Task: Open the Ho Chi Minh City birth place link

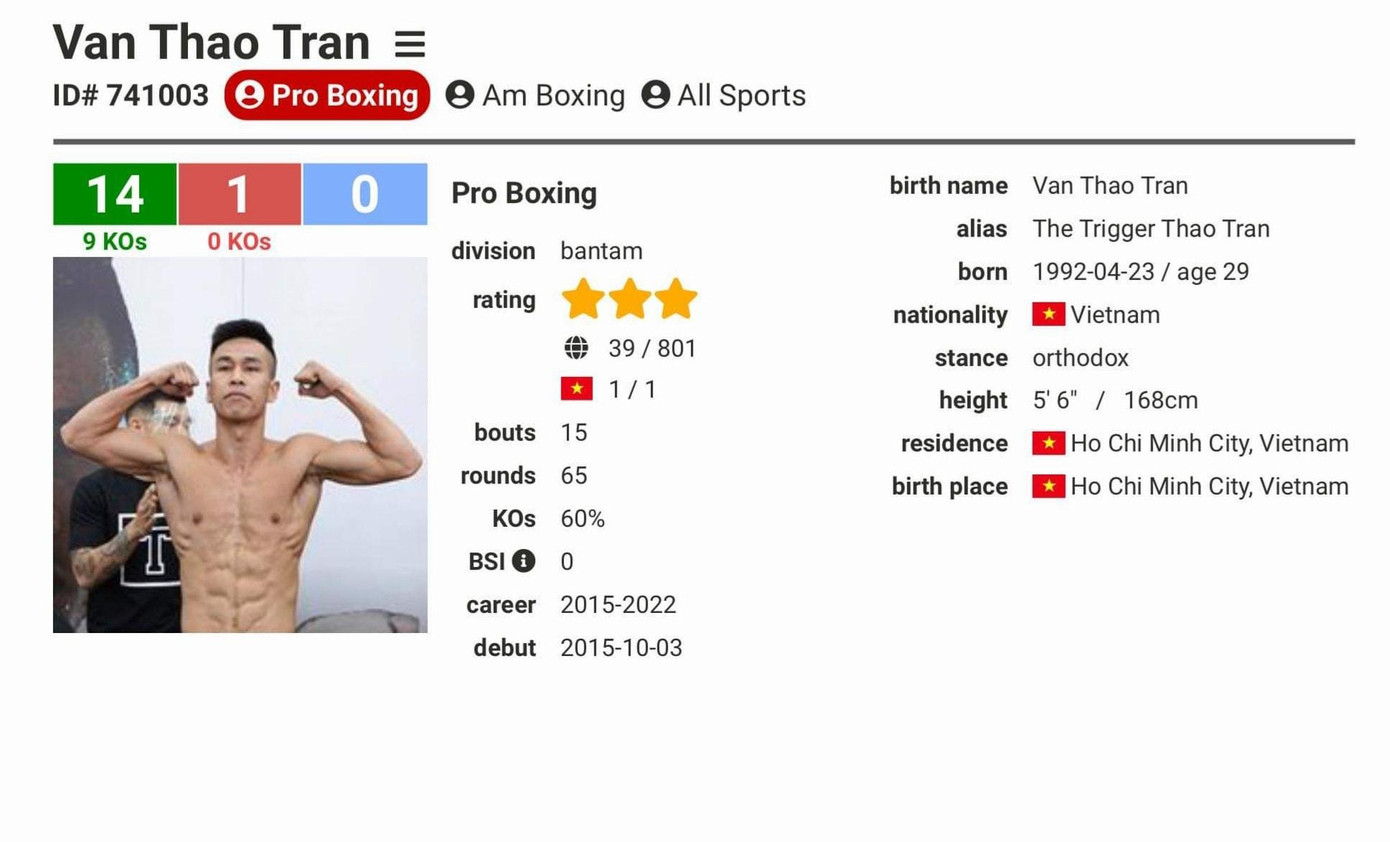Action: tap(1209, 487)
